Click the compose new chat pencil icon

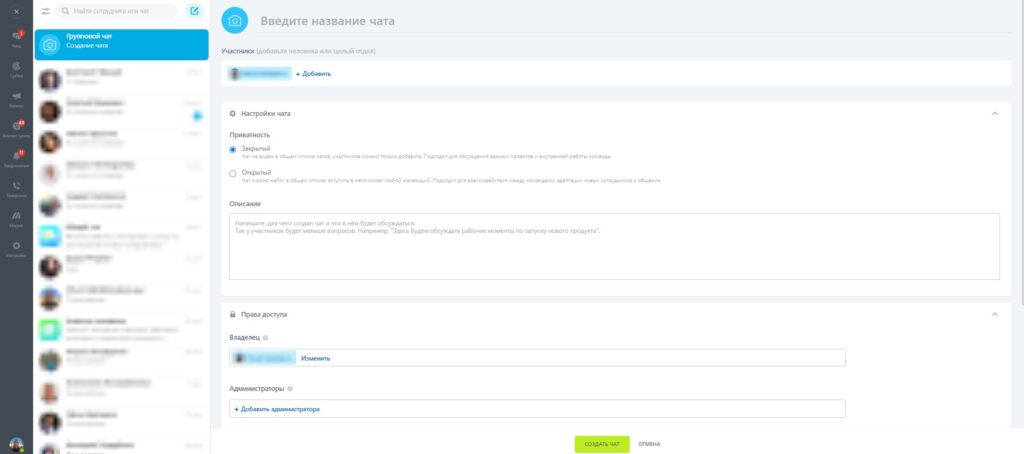coord(194,11)
